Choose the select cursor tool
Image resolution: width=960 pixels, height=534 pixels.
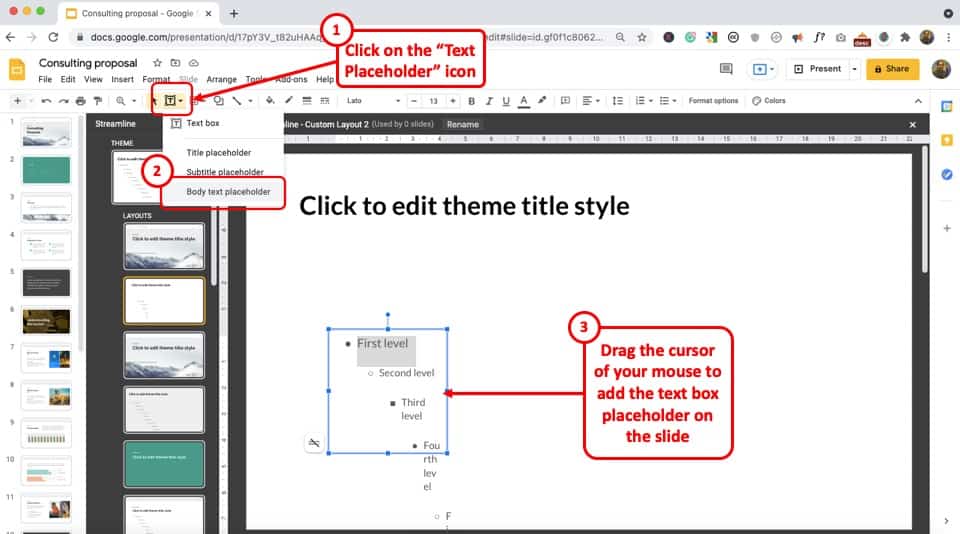click(x=154, y=100)
